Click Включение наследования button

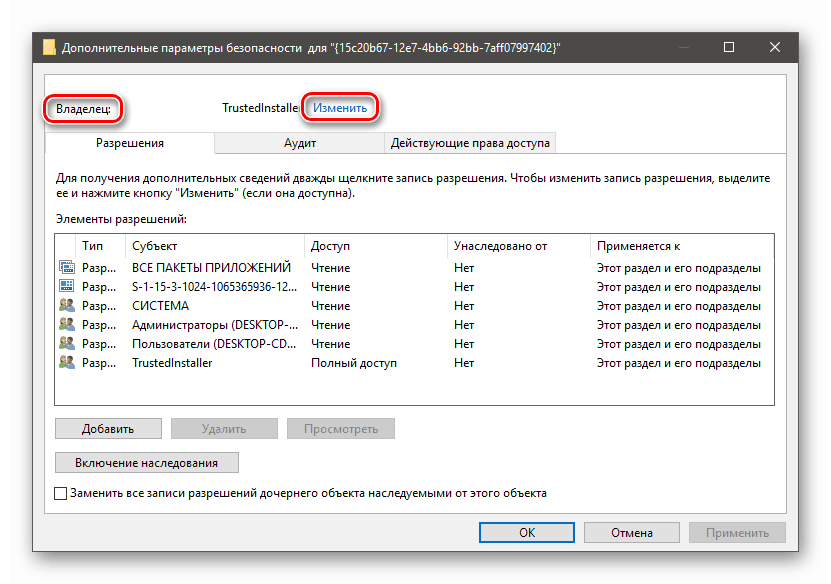click(x=147, y=463)
